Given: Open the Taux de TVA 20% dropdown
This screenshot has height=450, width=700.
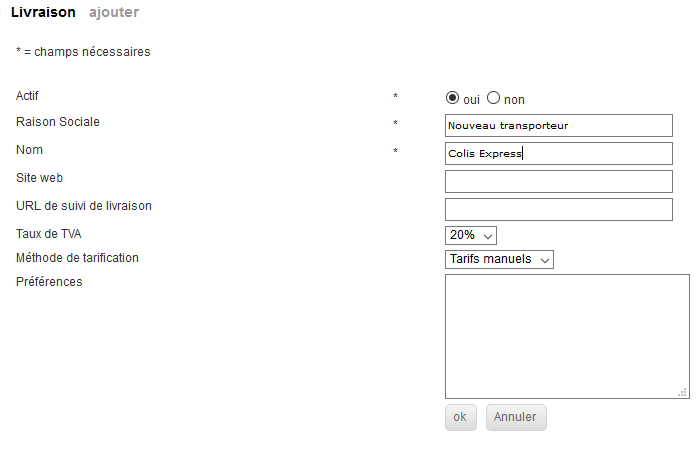Looking at the screenshot, I should click(471, 235).
